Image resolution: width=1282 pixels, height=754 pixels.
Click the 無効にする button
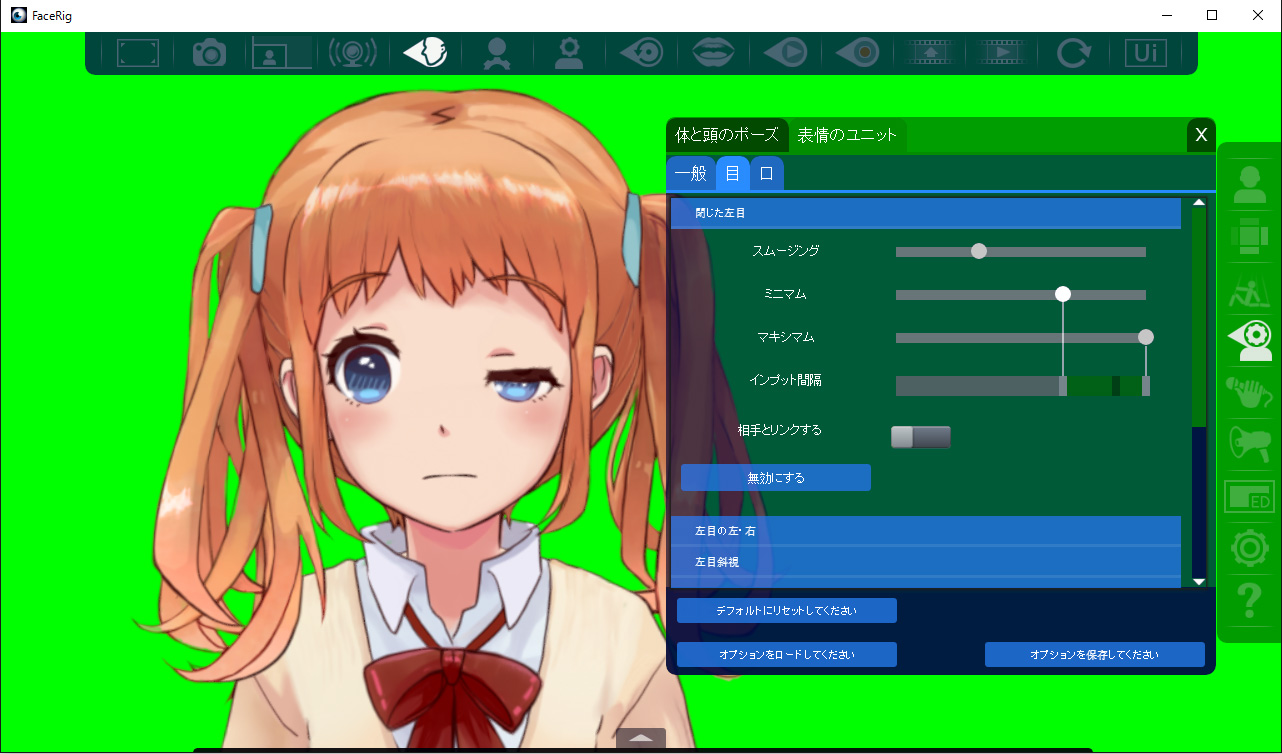[775, 478]
